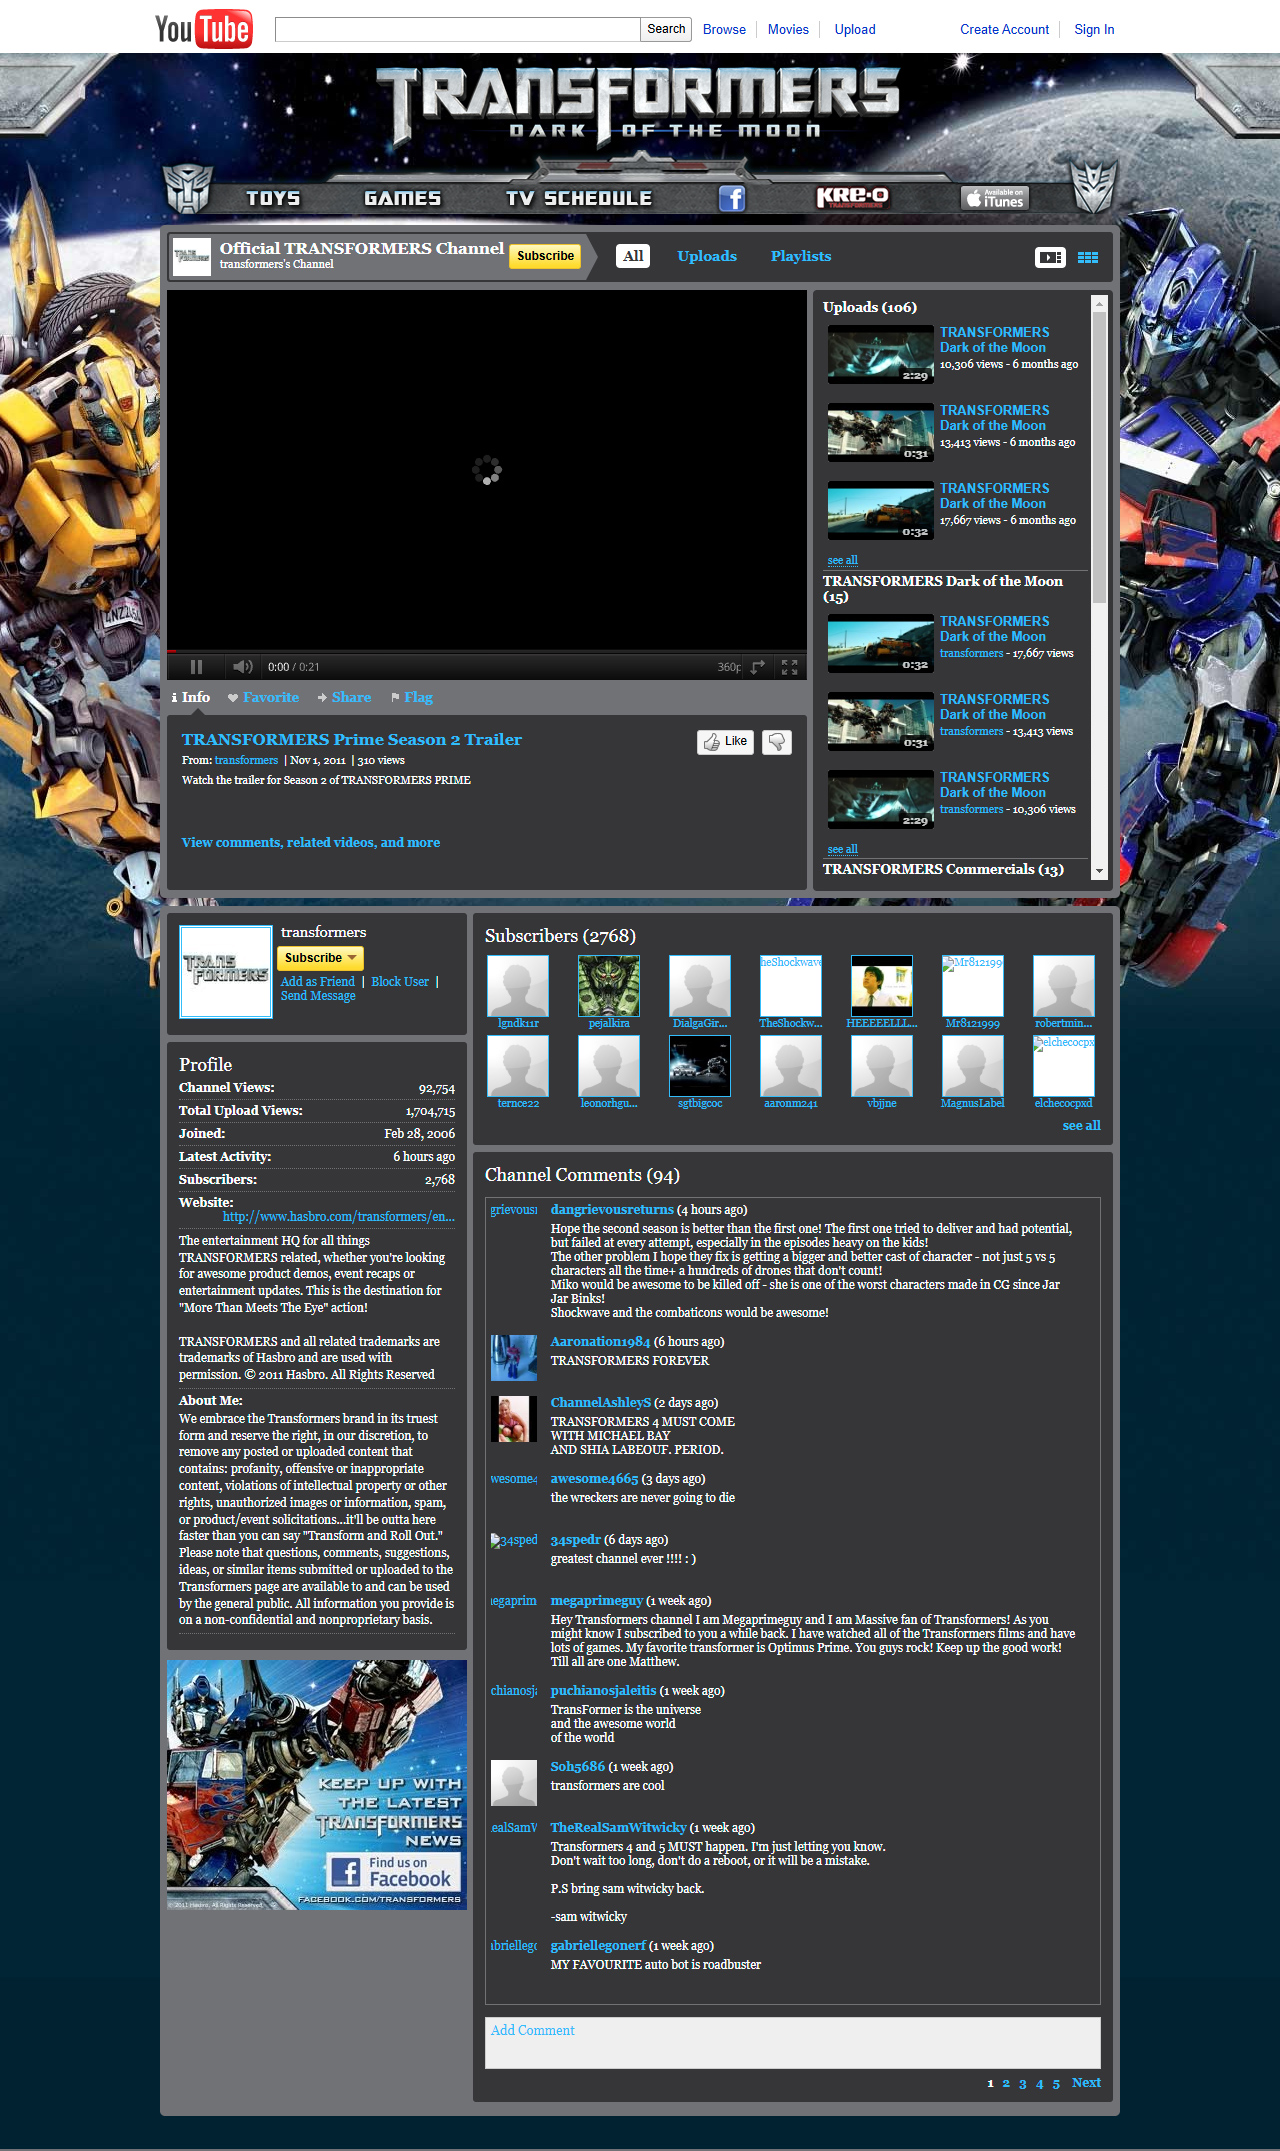The height and width of the screenshot is (2151, 1280).
Task: Click Block User link
Action: [x=400, y=982]
